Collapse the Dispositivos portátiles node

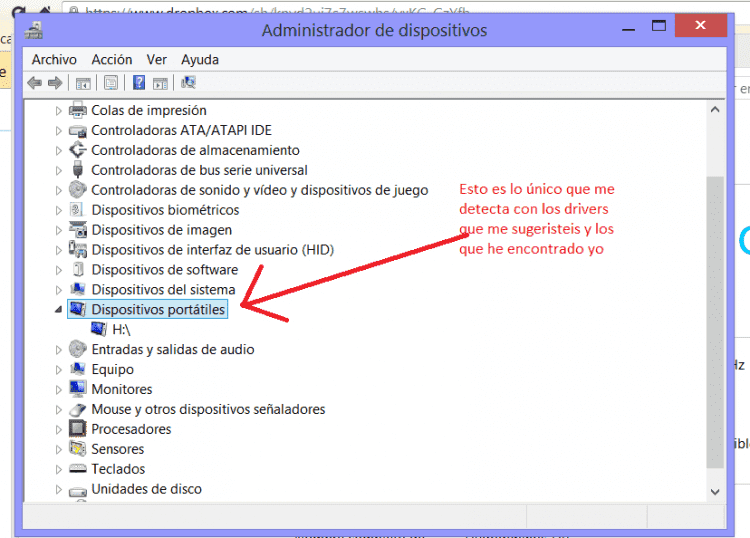[x=58, y=310]
